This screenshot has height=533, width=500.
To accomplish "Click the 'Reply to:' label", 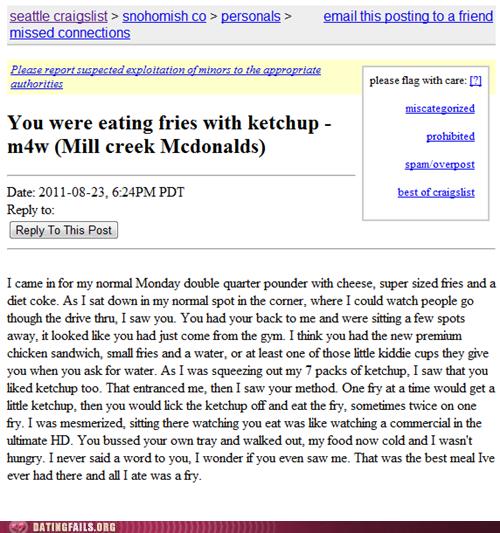I will coord(31,210).
